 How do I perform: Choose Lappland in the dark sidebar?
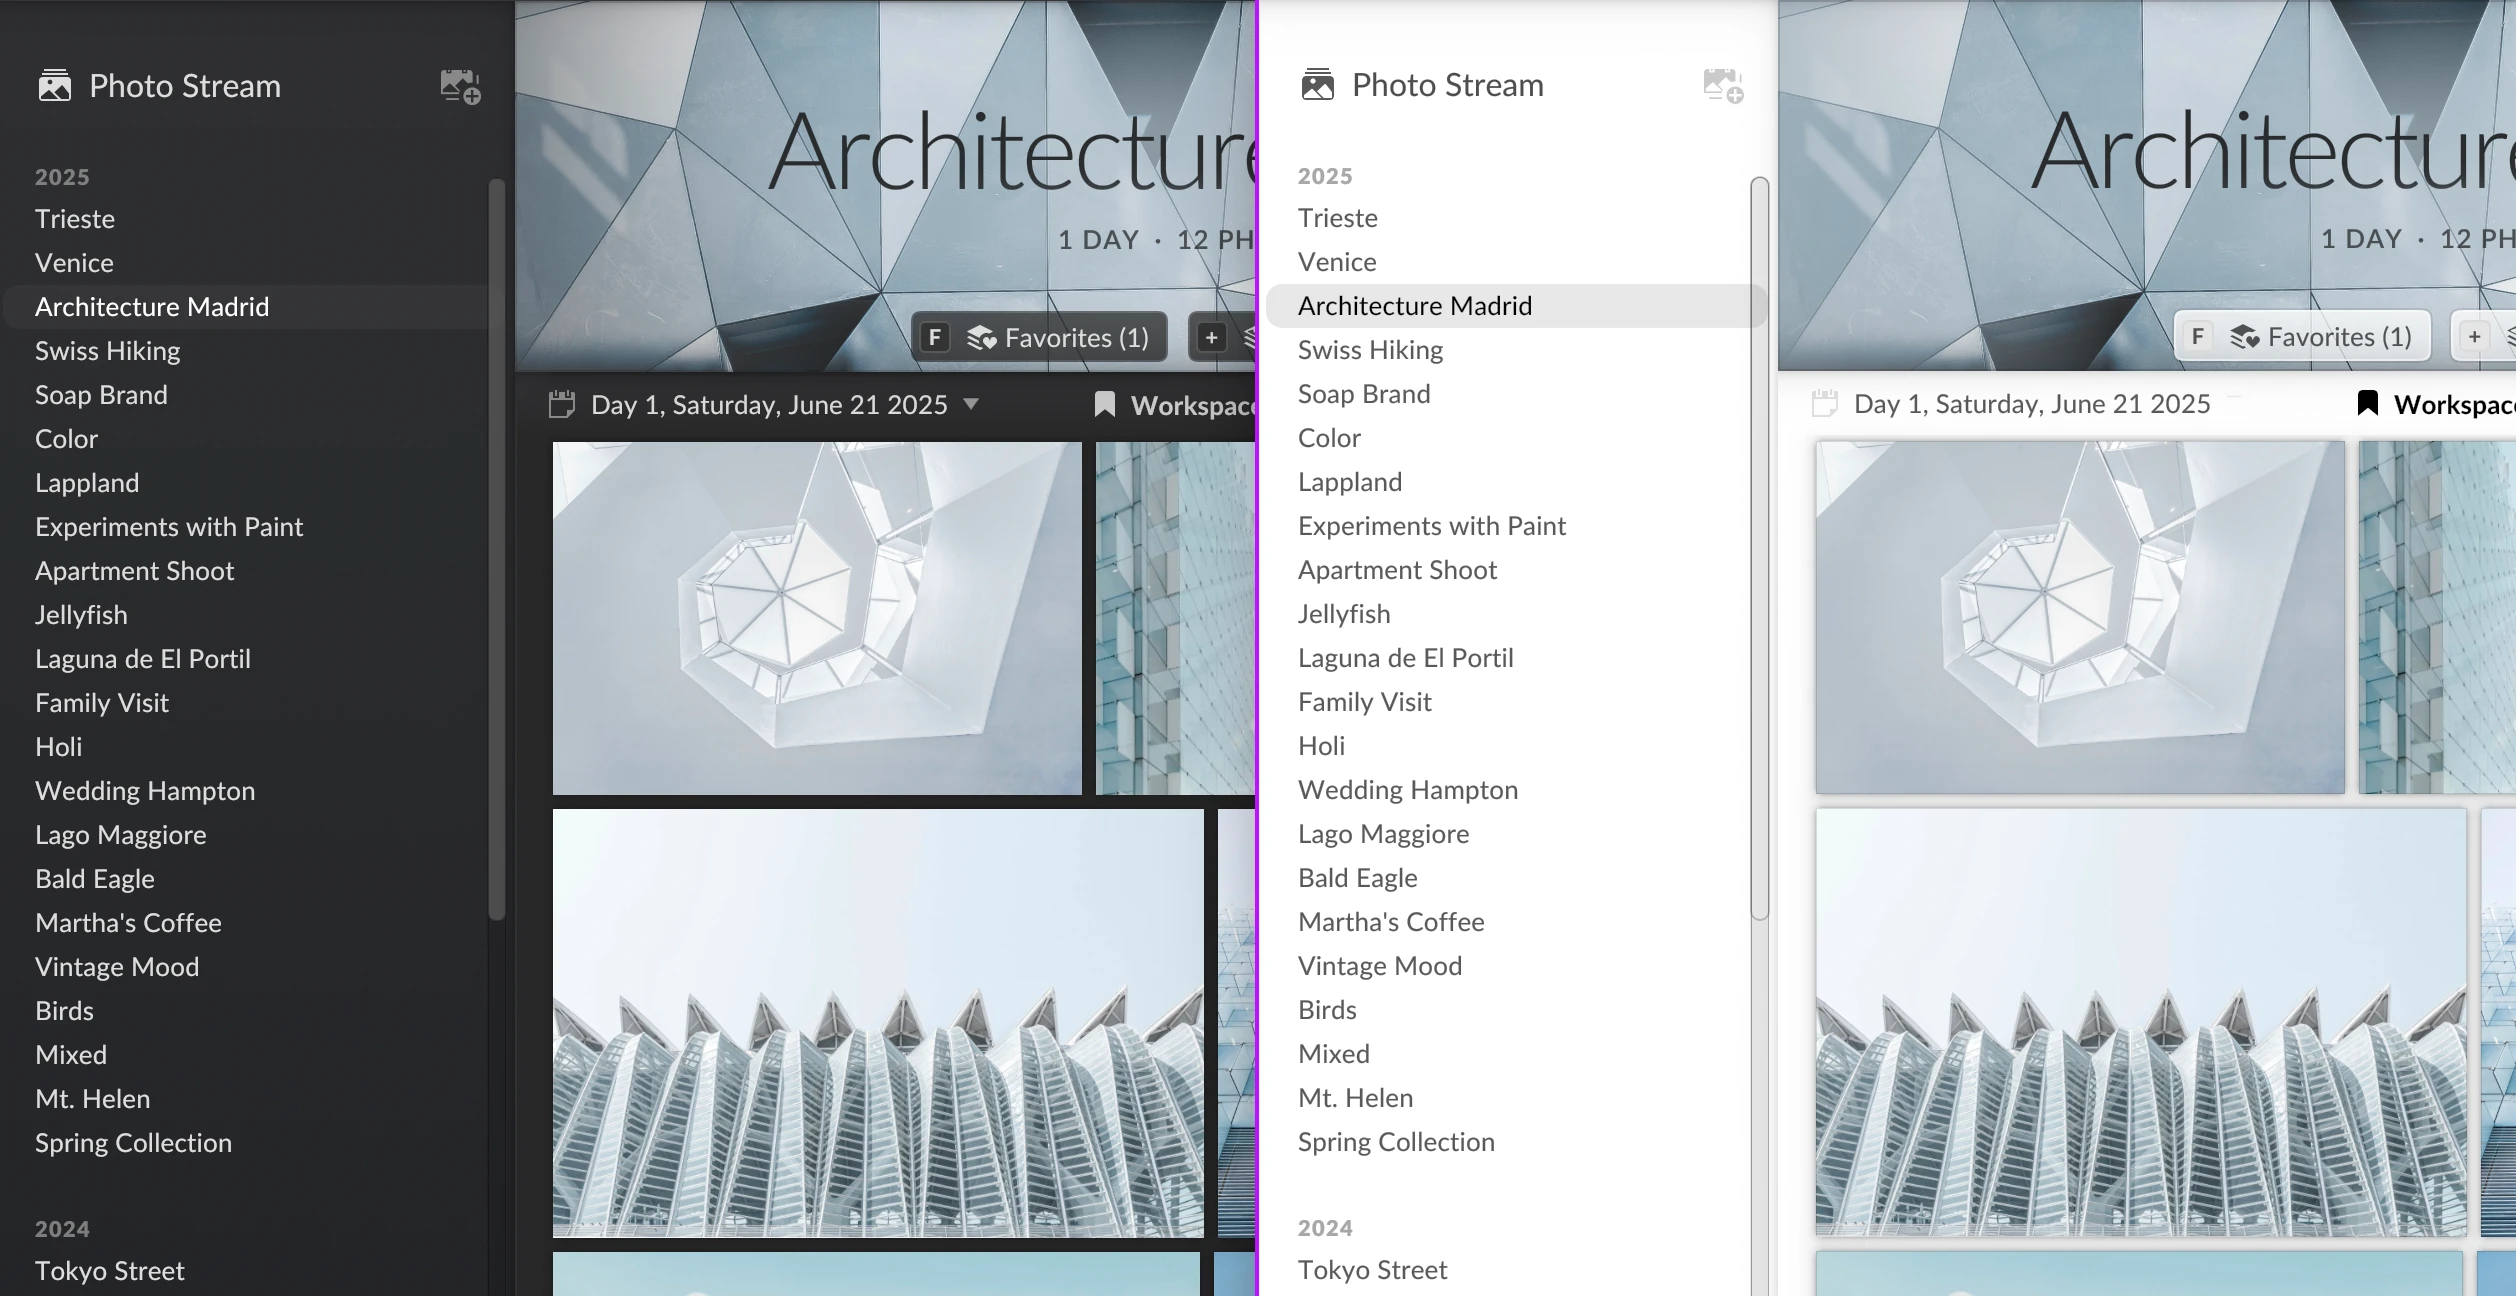click(87, 483)
